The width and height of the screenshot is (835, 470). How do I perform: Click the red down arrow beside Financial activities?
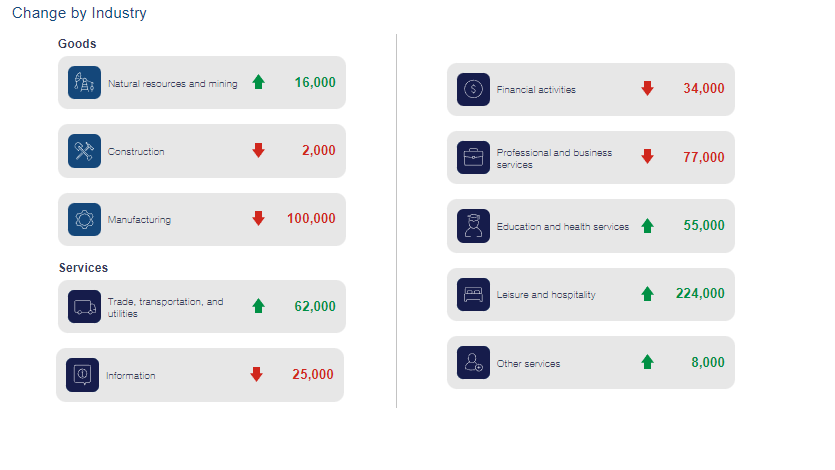(x=647, y=88)
